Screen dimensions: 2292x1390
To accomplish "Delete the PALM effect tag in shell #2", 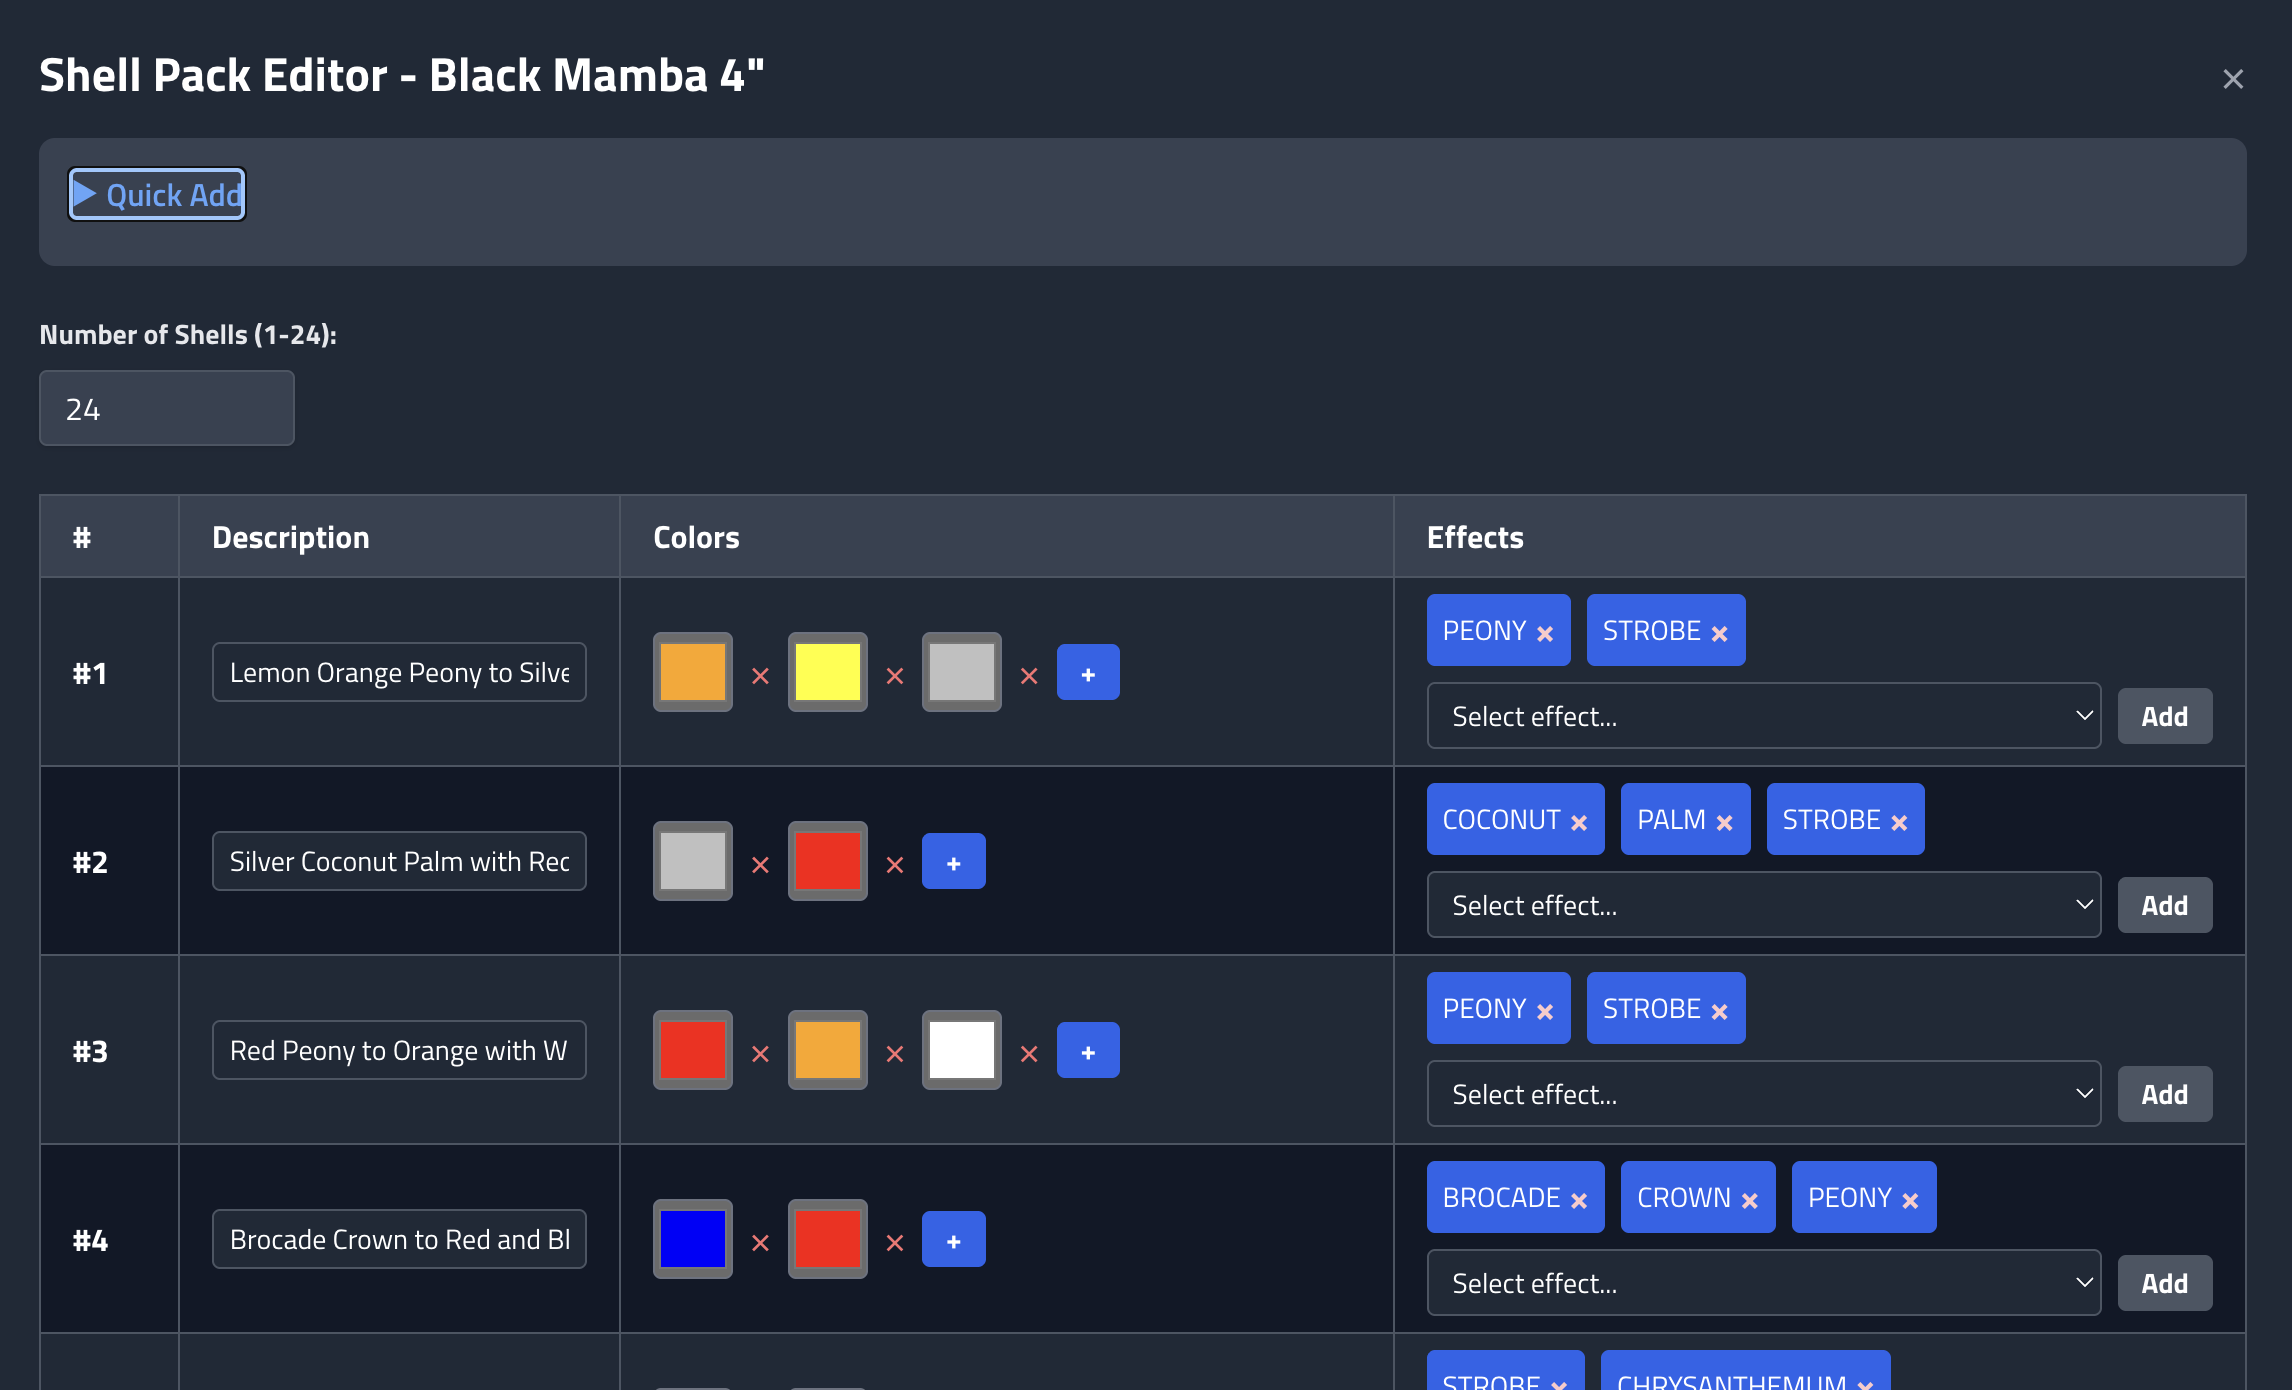I will pos(1725,822).
